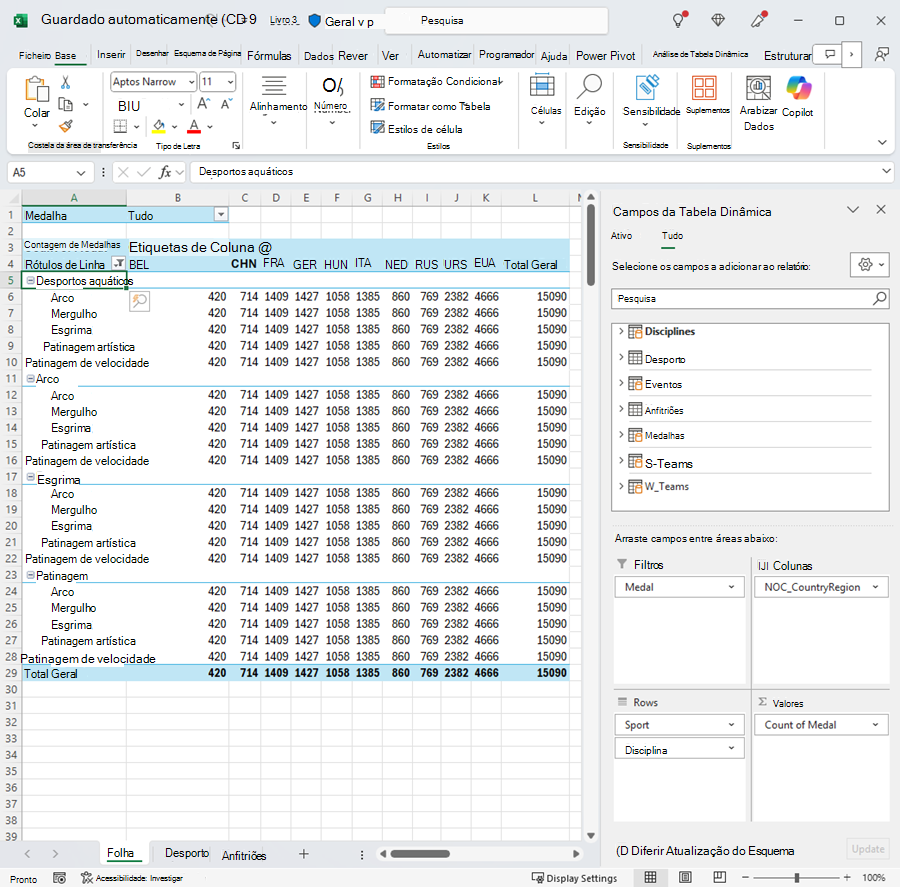Open the Rótulos de Linha filter dropdown
This screenshot has height=887, width=900.
pyautogui.click(x=119, y=264)
